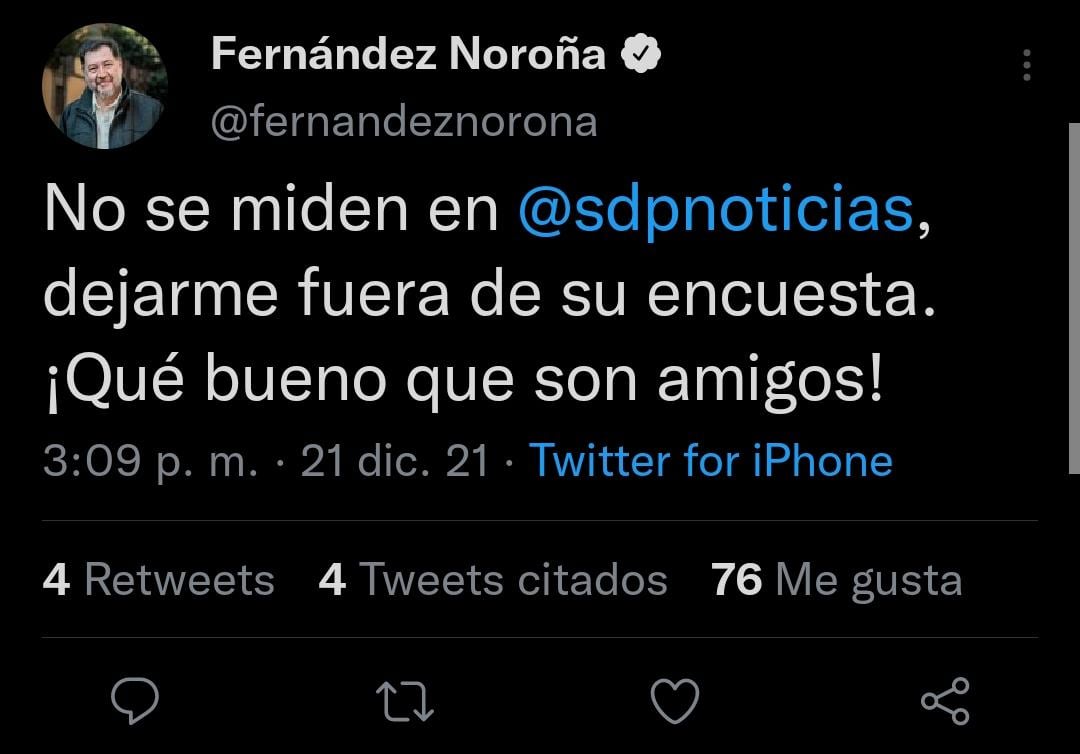Screen dimensions: 1080x754
Task: Select the words "No se miden en"
Action: point(270,210)
